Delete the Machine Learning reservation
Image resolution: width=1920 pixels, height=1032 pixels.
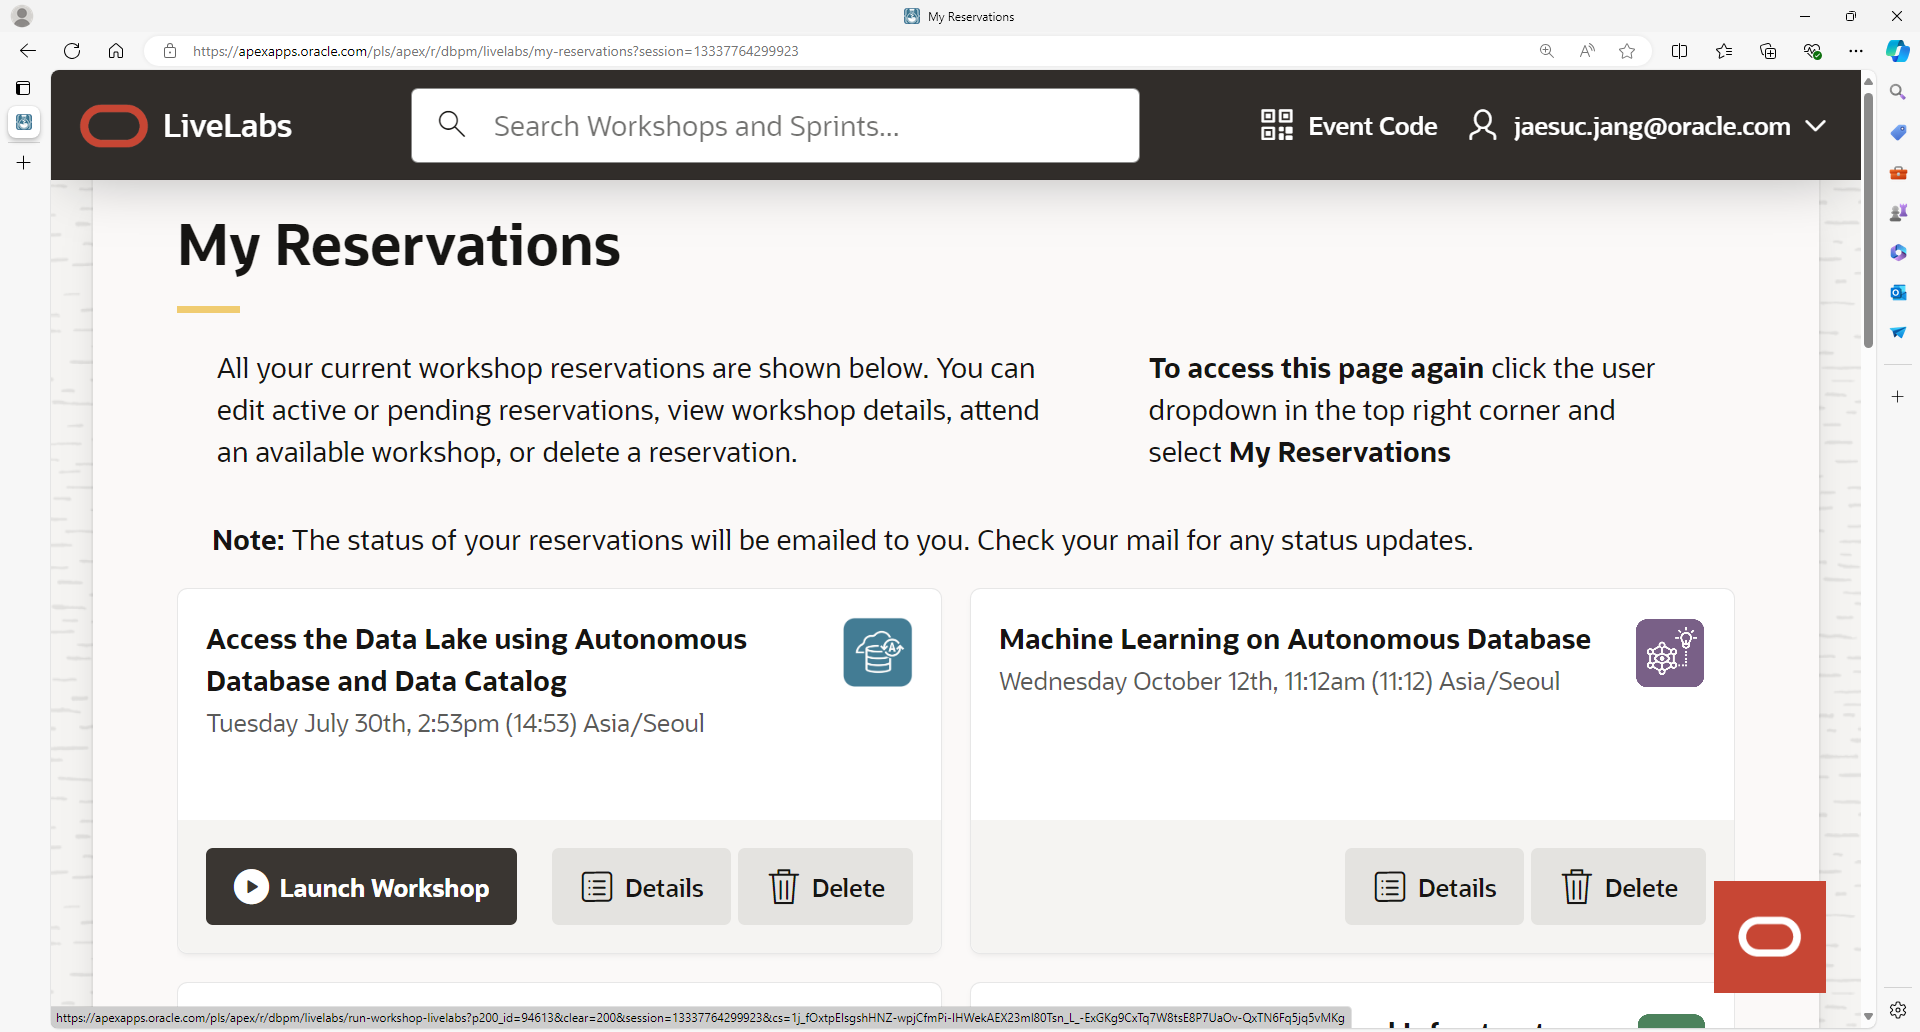(x=1618, y=887)
